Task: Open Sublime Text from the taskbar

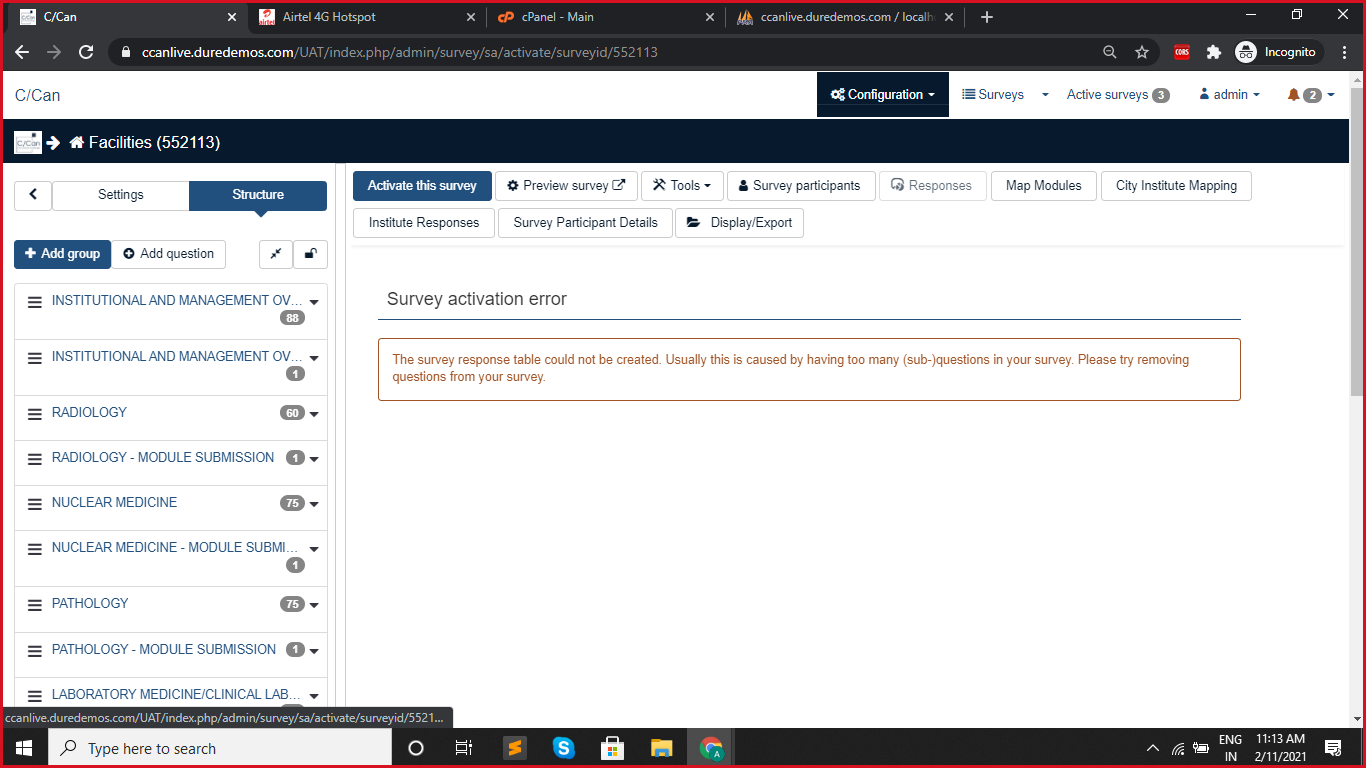Action: pos(515,748)
